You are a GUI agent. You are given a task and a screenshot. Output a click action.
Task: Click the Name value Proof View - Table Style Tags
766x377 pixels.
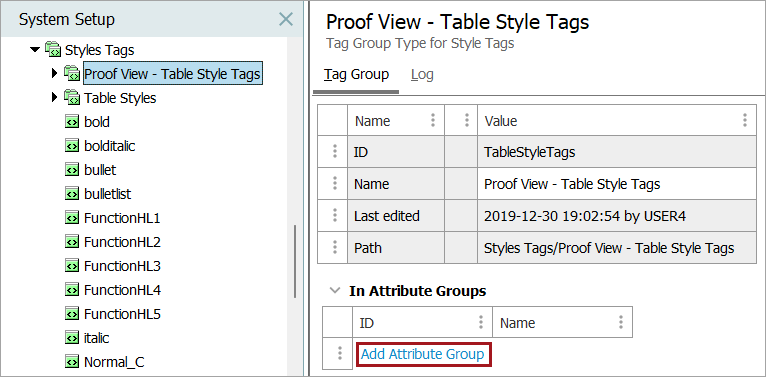617,184
